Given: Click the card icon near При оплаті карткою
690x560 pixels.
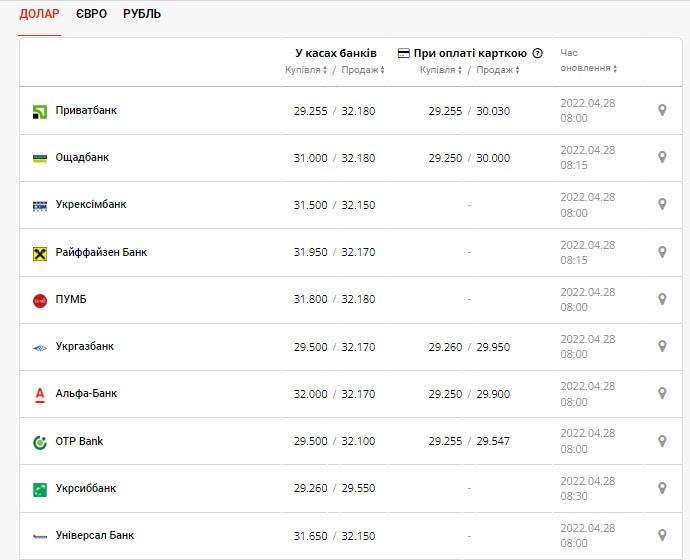Looking at the screenshot, I should pyautogui.click(x=404, y=53).
